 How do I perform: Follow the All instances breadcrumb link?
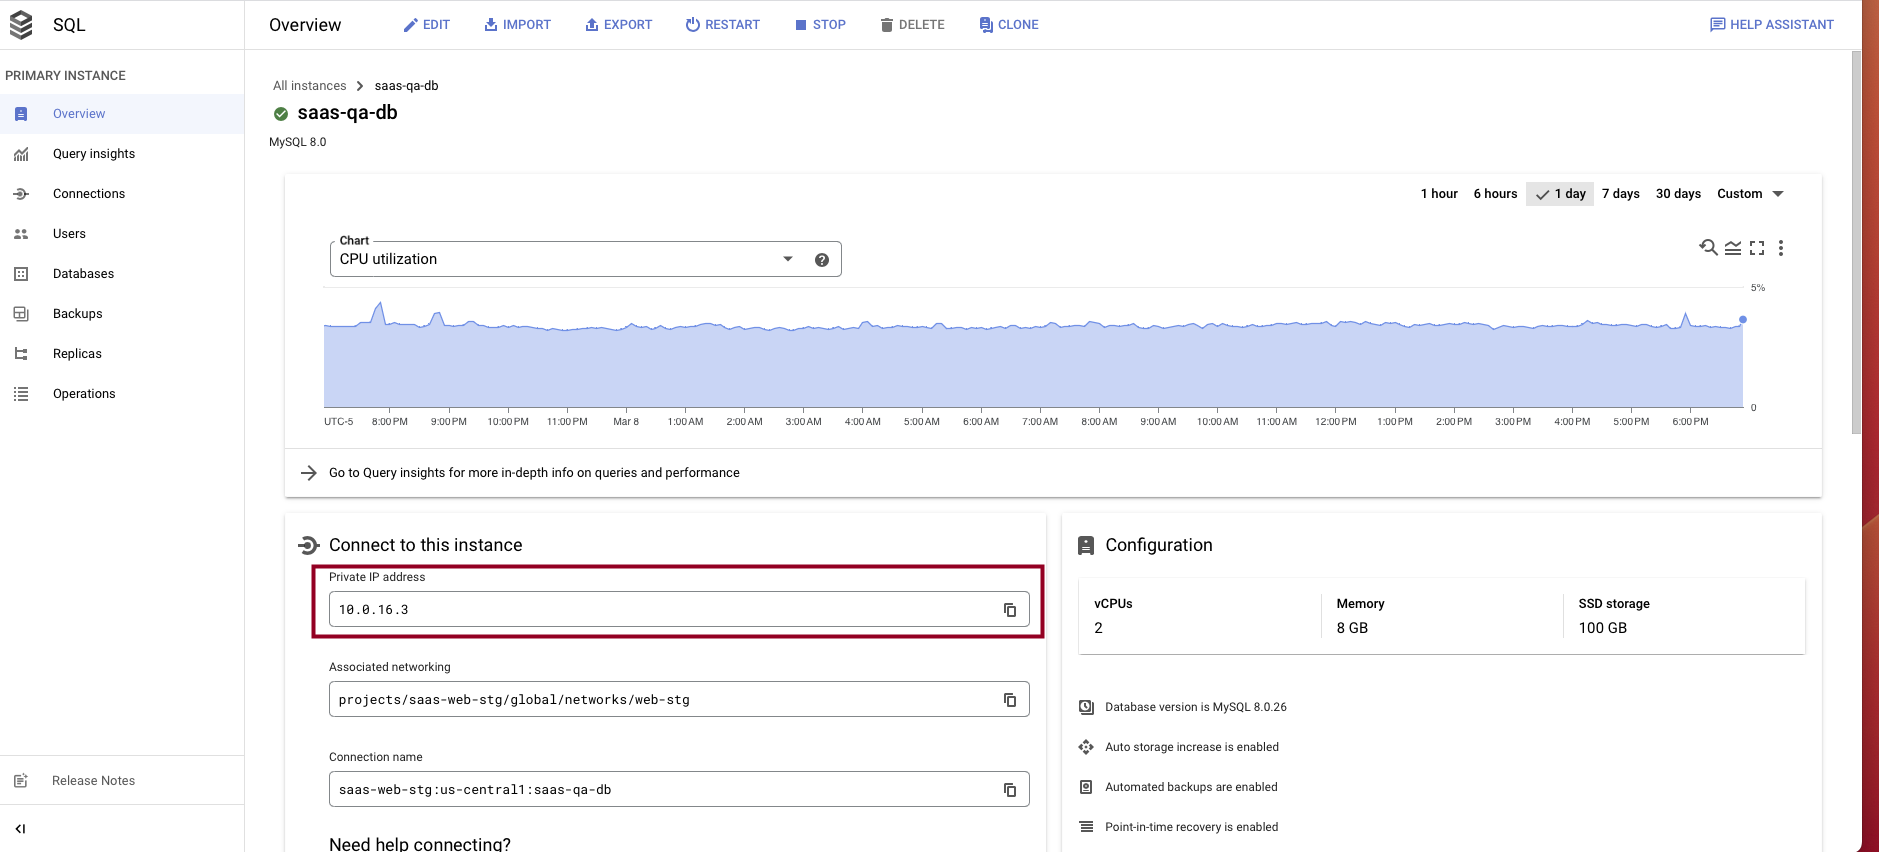310,86
